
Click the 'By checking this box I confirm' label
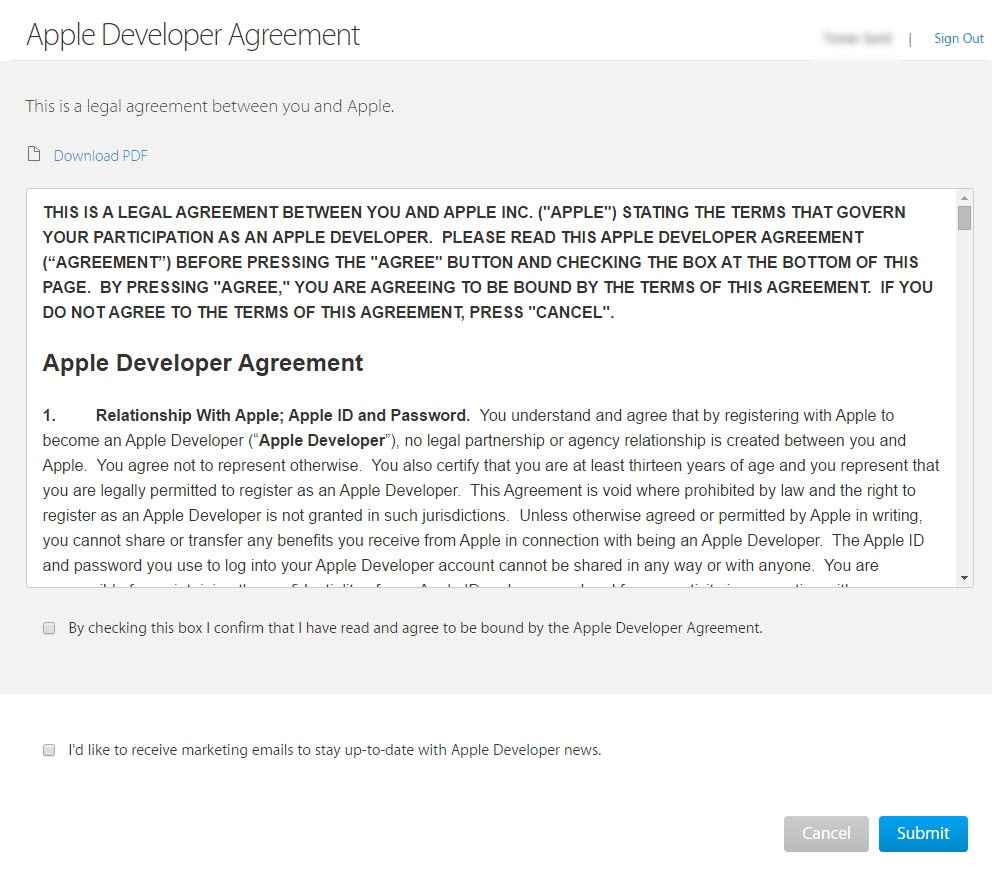[414, 628]
